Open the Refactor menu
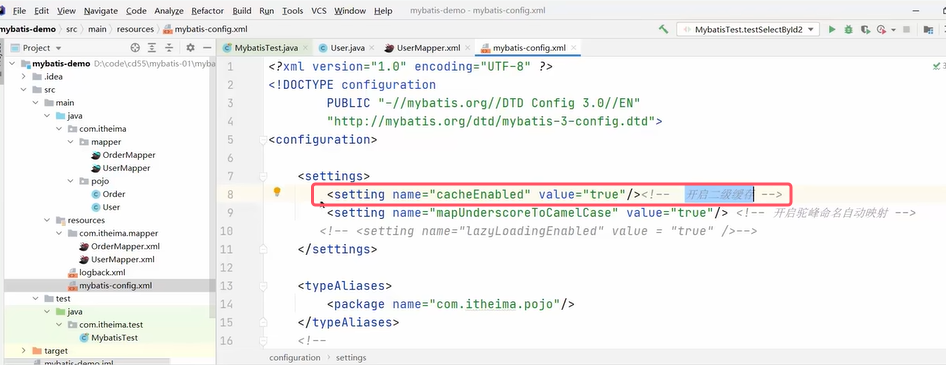 (x=208, y=11)
